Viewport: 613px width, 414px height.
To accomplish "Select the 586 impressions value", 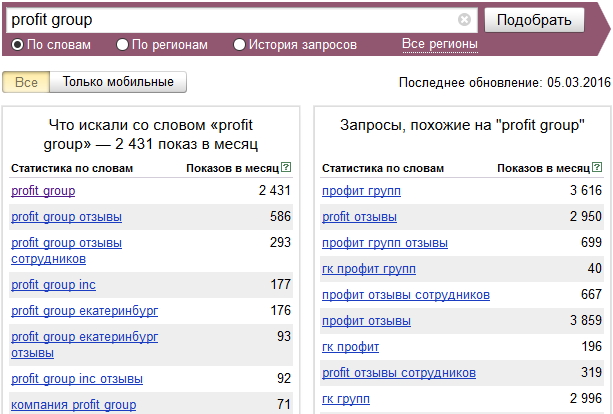I will (280, 216).
